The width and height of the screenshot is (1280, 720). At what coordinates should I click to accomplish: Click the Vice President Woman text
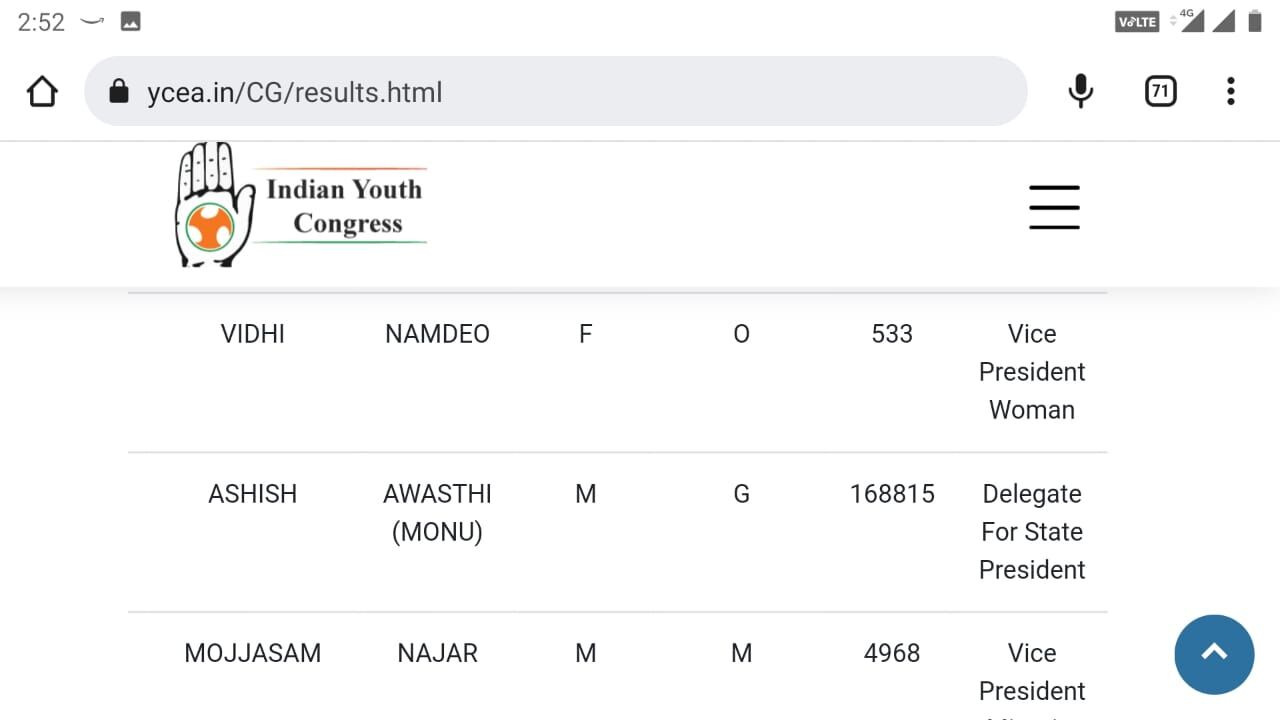tap(1032, 372)
